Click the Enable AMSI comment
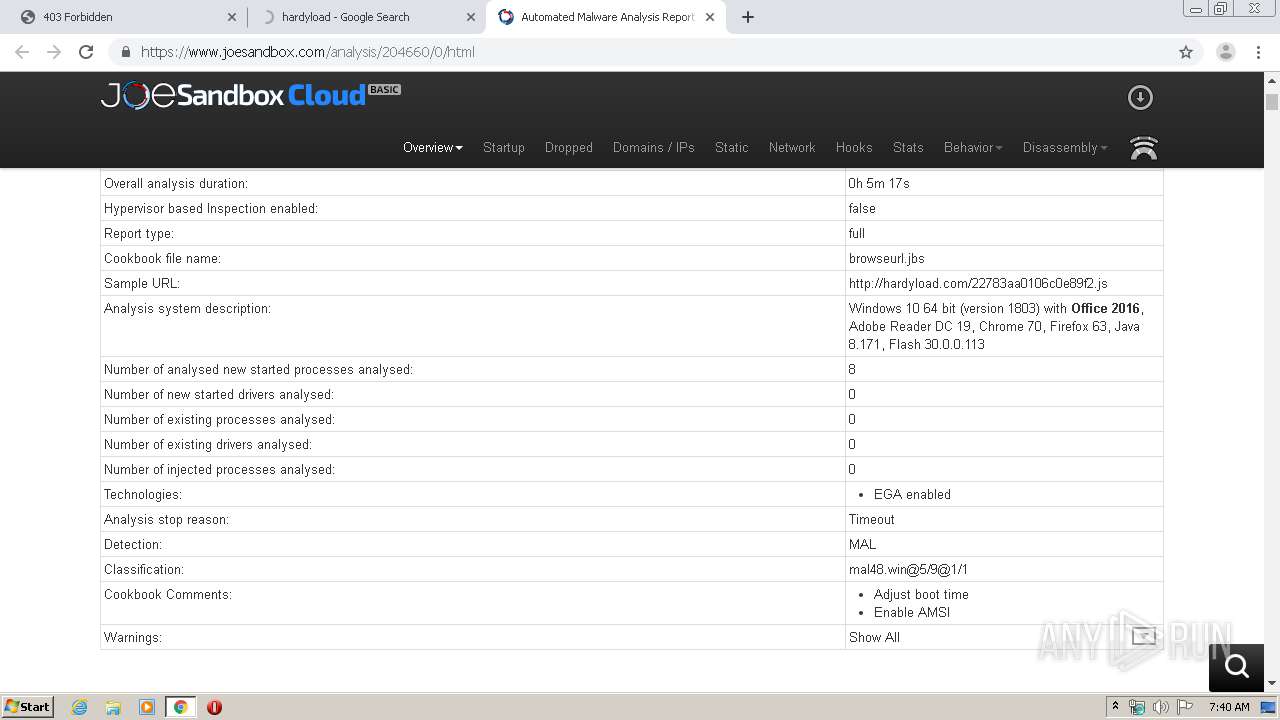 [912, 612]
